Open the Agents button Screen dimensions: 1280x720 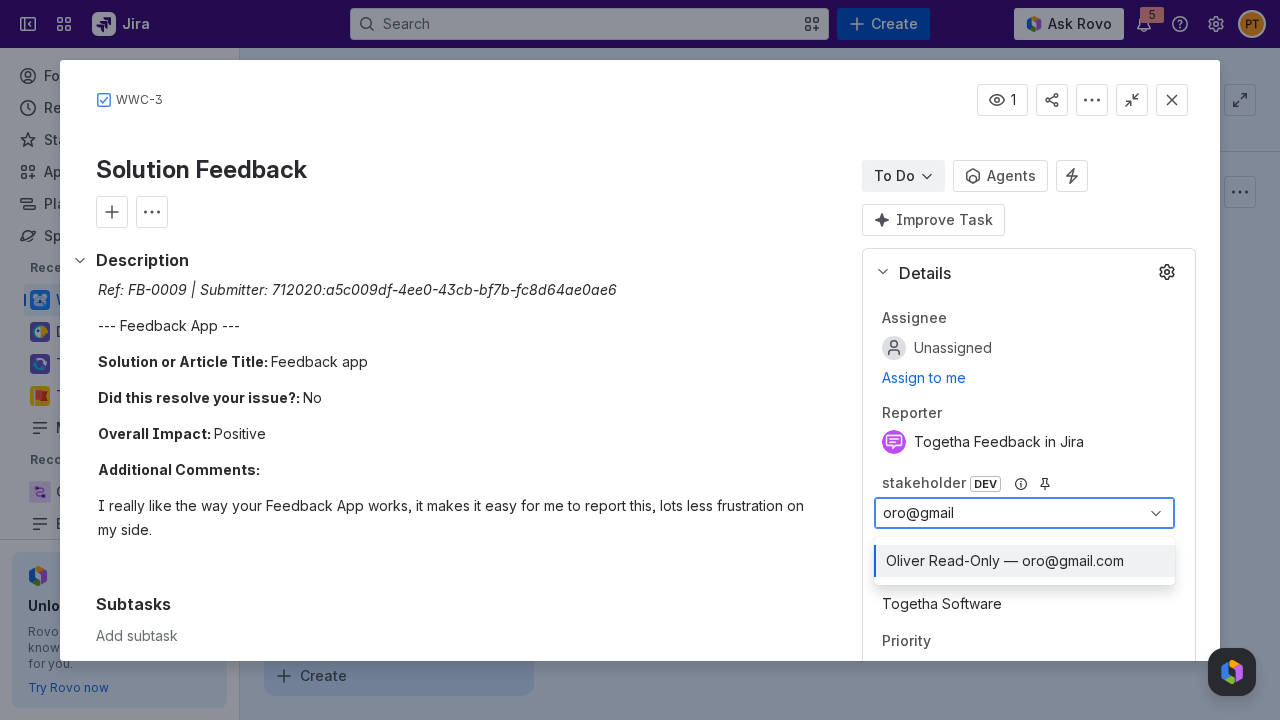tap(1000, 176)
